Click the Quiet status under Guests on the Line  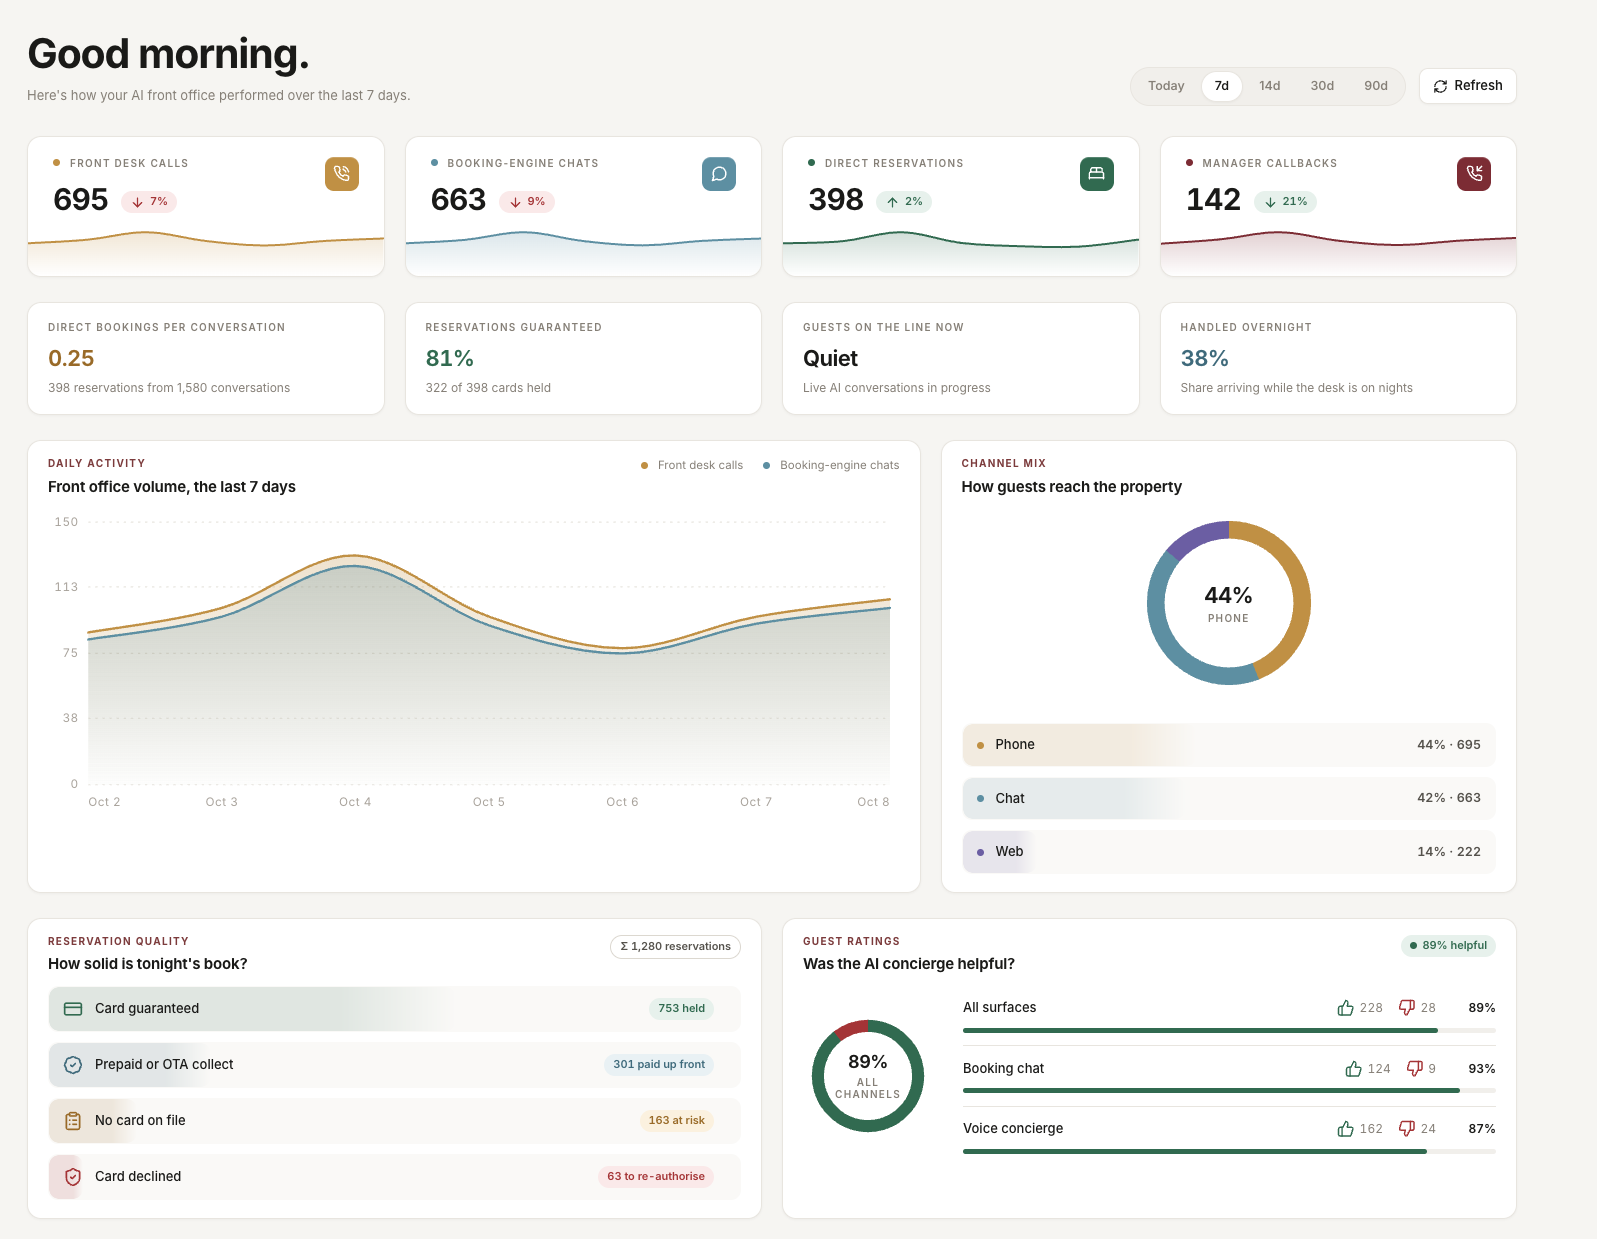coord(831,359)
